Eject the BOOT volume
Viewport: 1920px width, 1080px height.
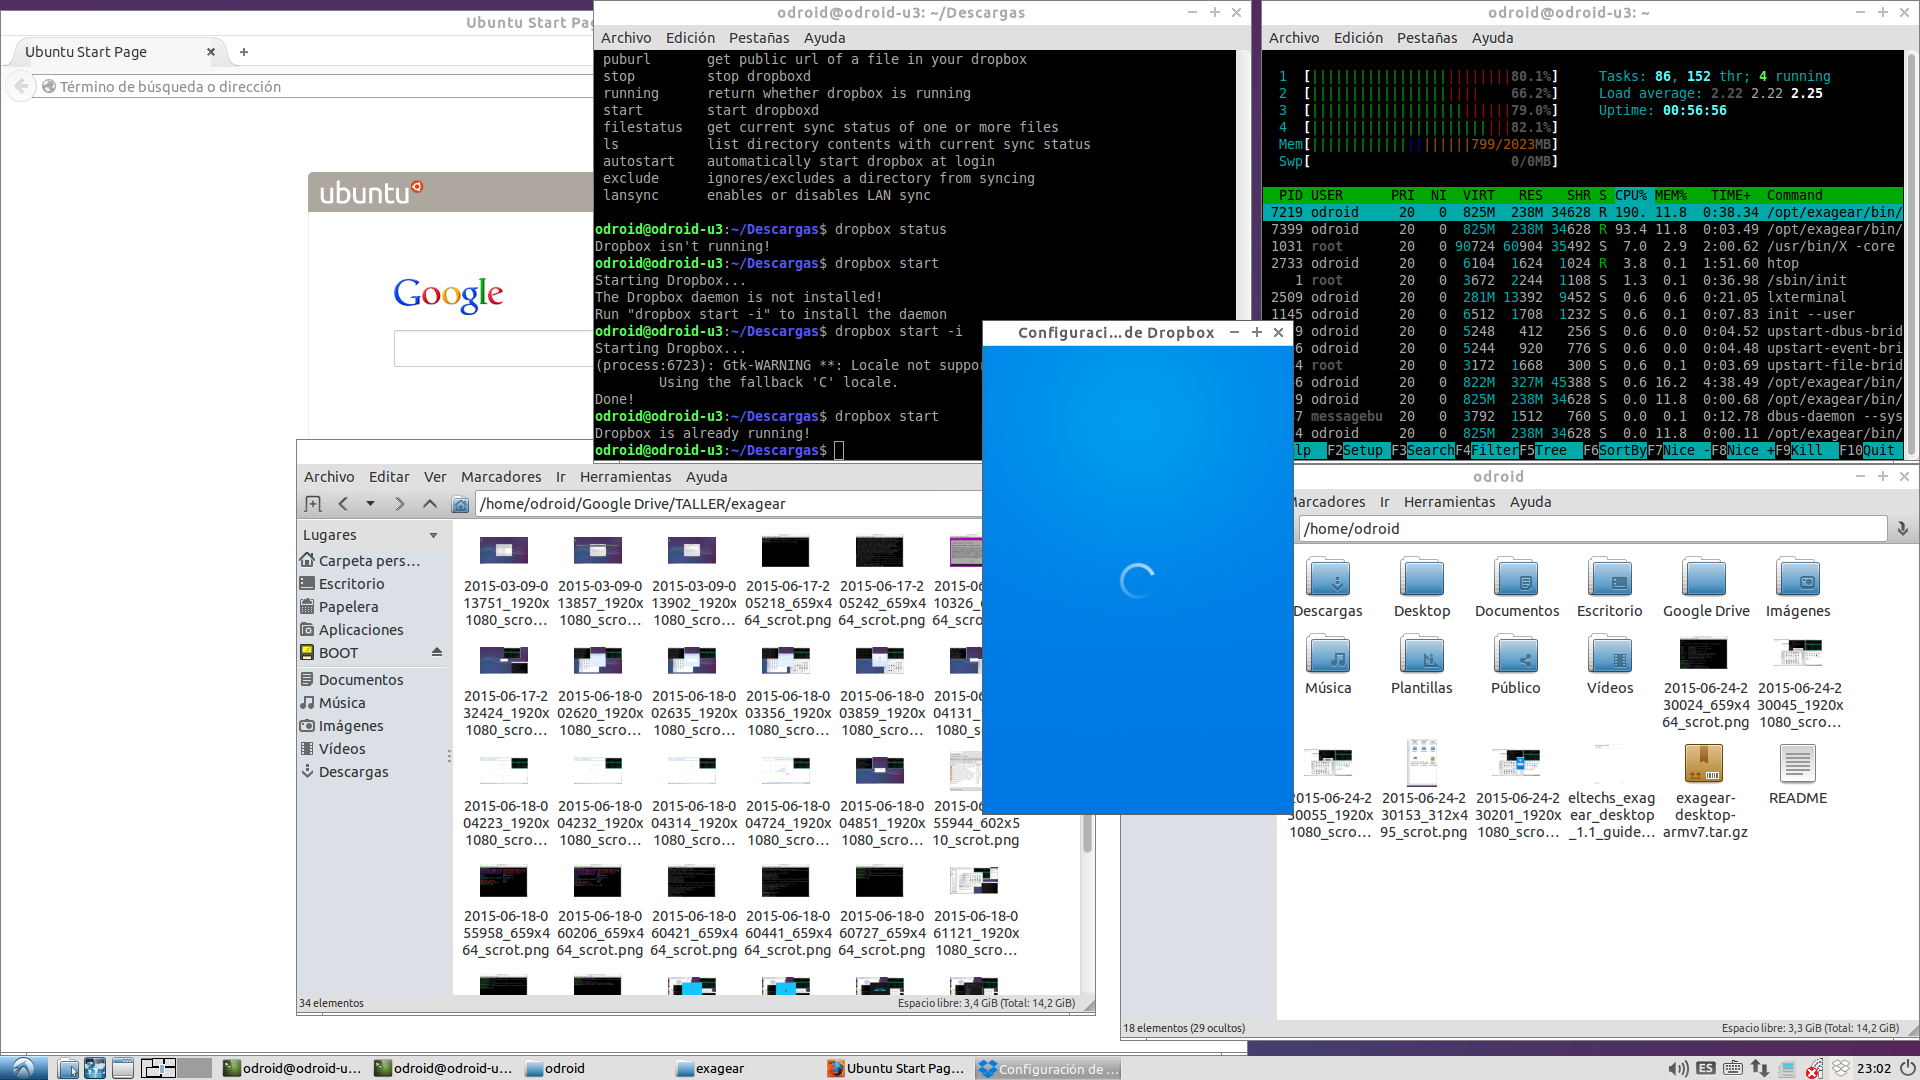(437, 653)
